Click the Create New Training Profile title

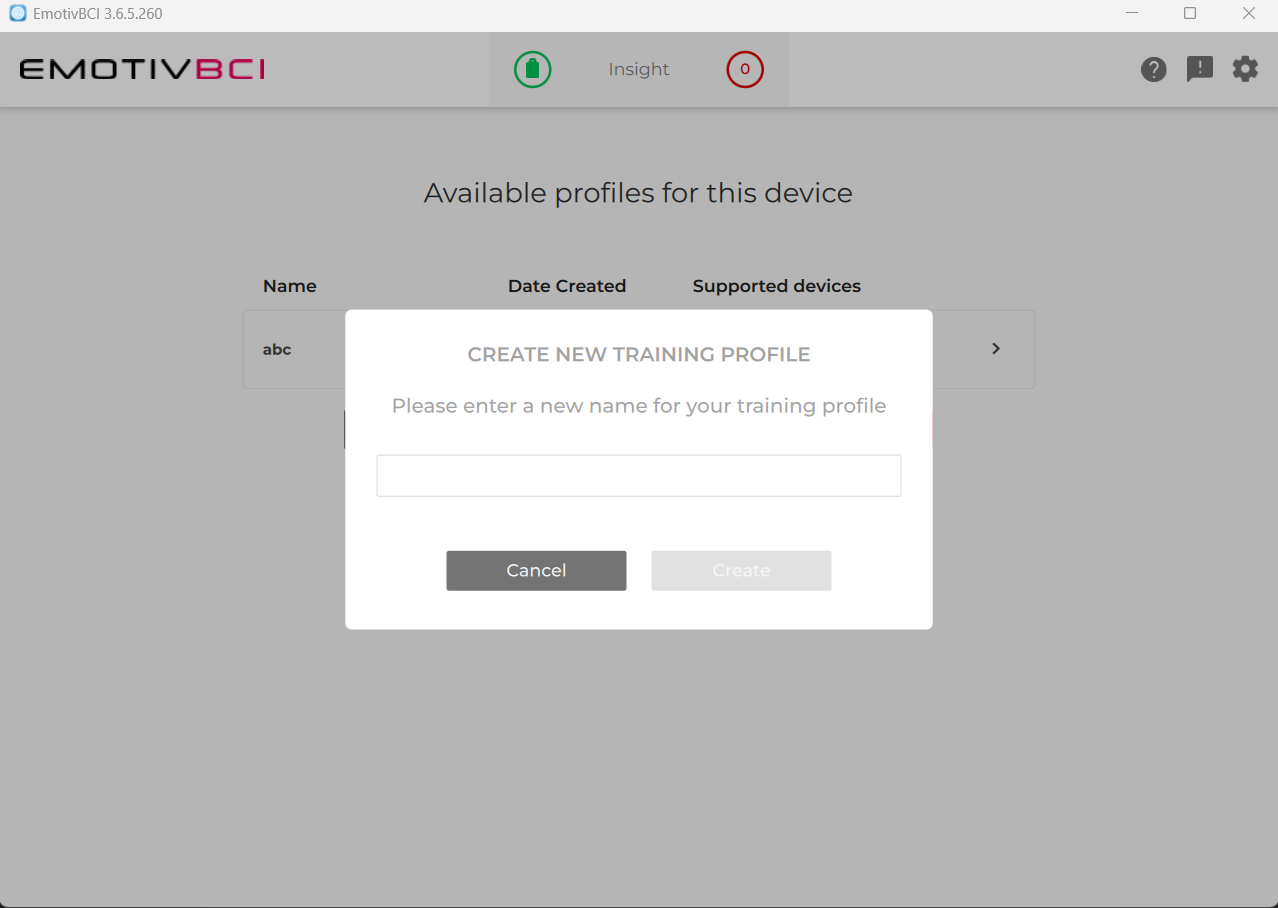point(638,355)
